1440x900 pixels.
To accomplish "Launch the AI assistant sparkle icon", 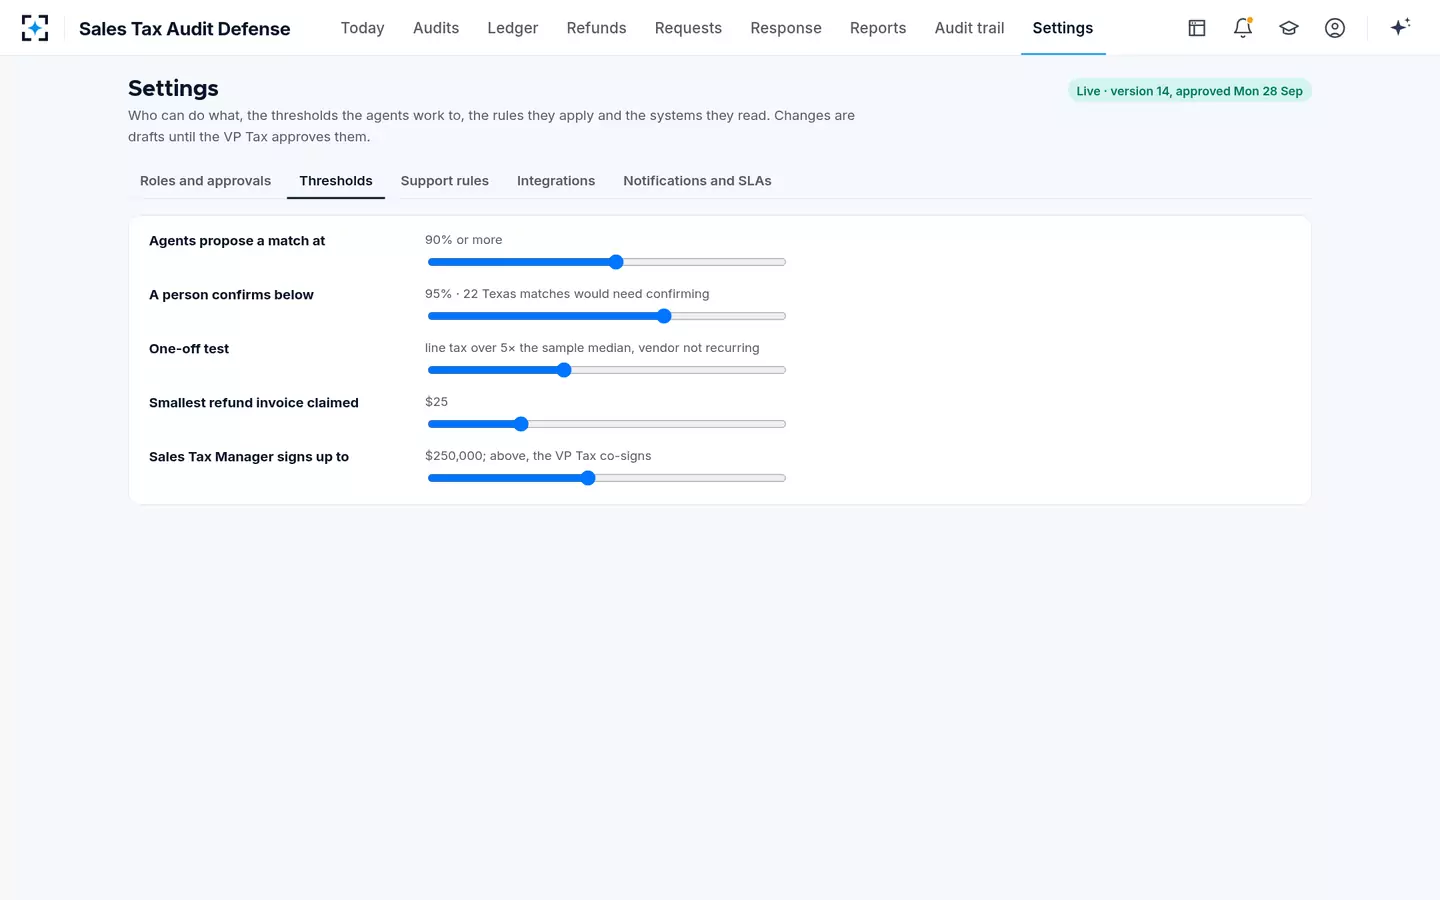I will coord(1400,27).
